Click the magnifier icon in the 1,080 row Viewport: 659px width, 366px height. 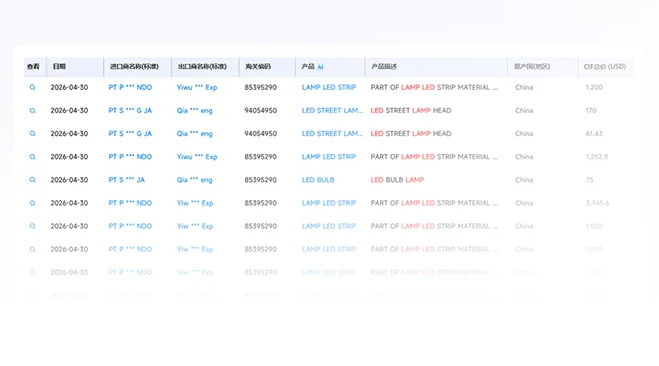point(32,226)
